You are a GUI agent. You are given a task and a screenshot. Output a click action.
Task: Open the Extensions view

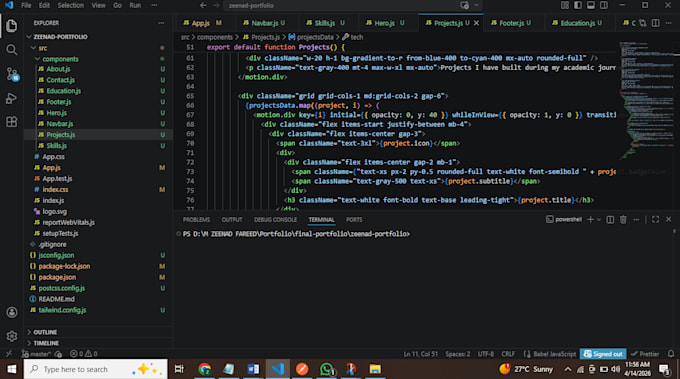coord(12,122)
